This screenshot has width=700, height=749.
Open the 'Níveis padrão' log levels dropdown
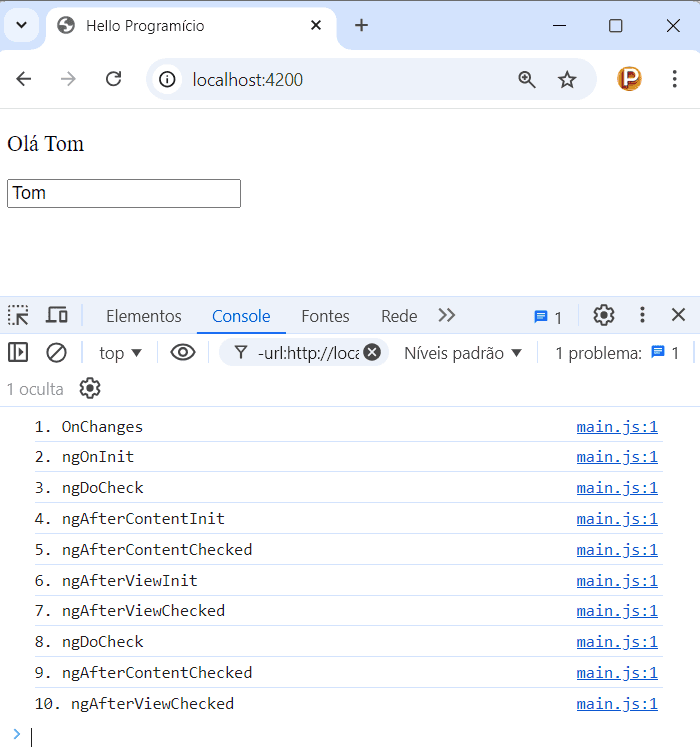[463, 353]
